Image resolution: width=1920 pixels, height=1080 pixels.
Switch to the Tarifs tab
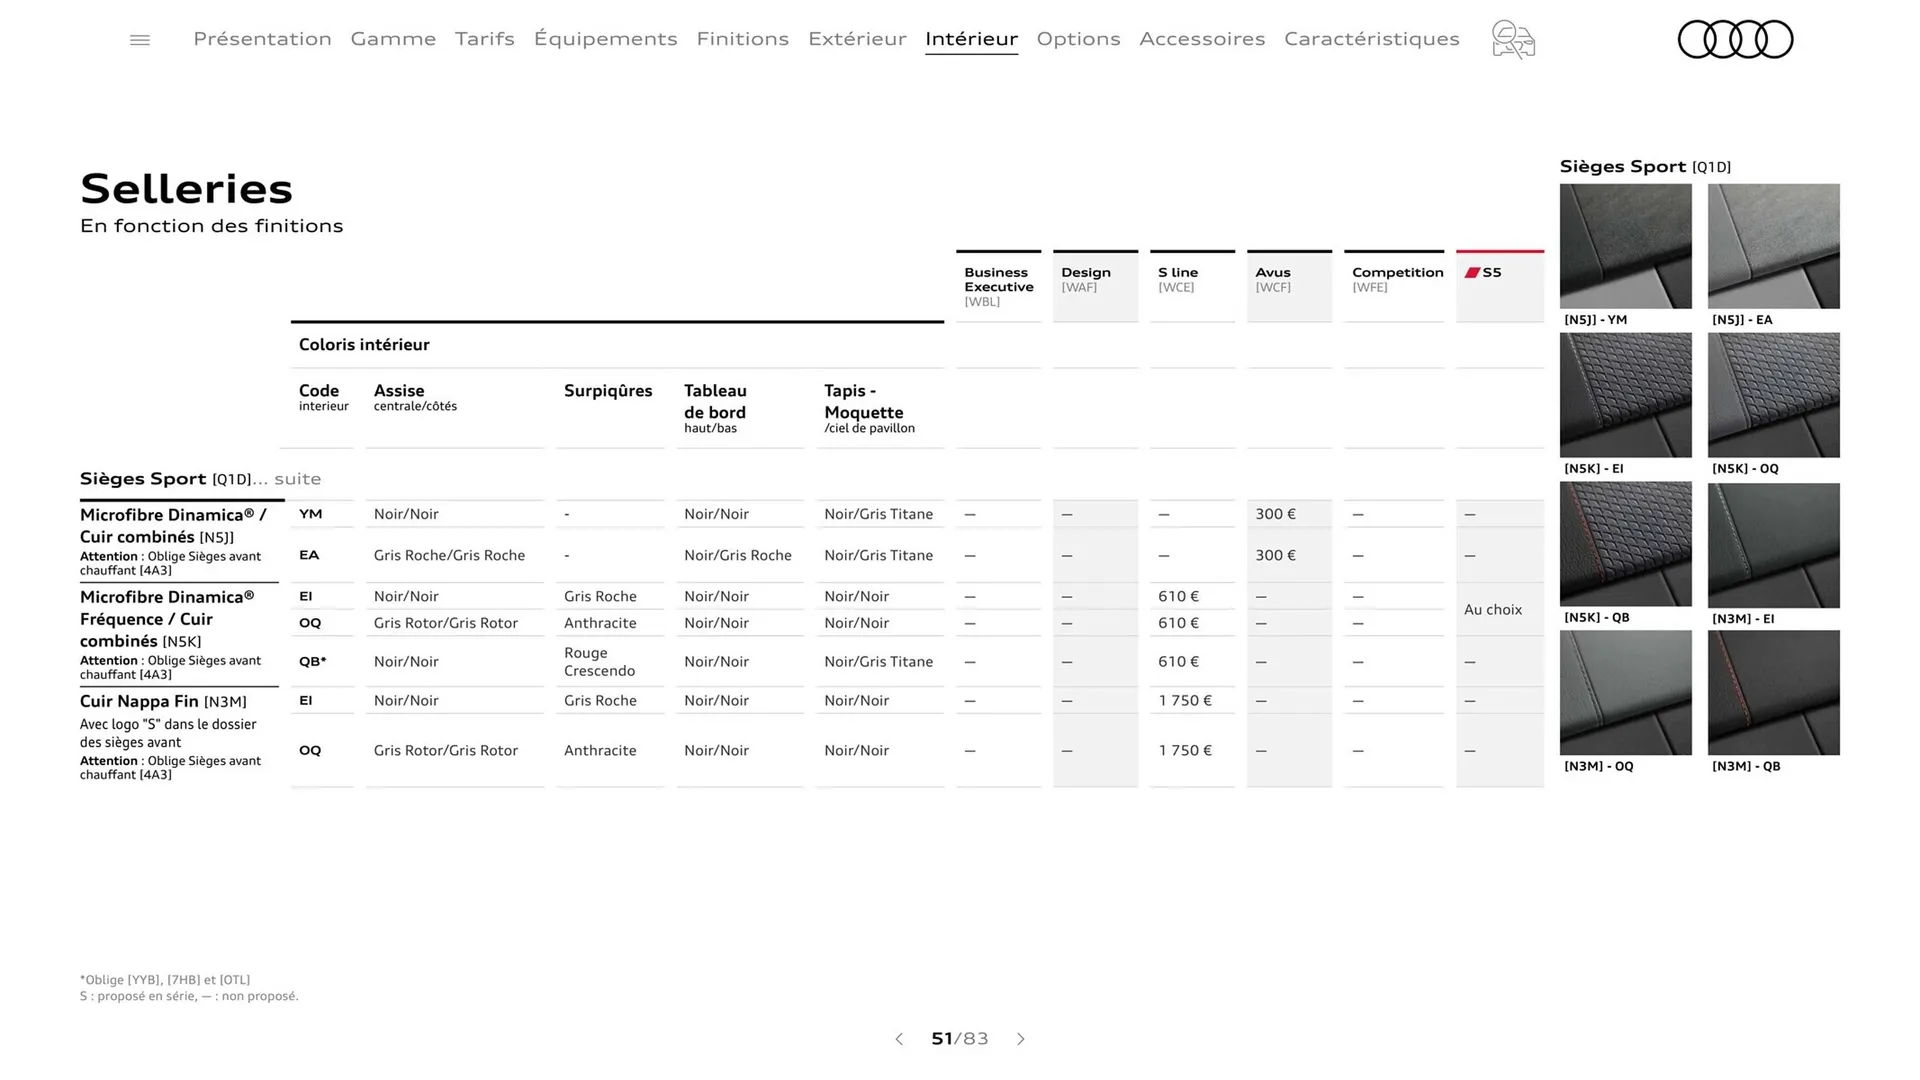coord(485,39)
